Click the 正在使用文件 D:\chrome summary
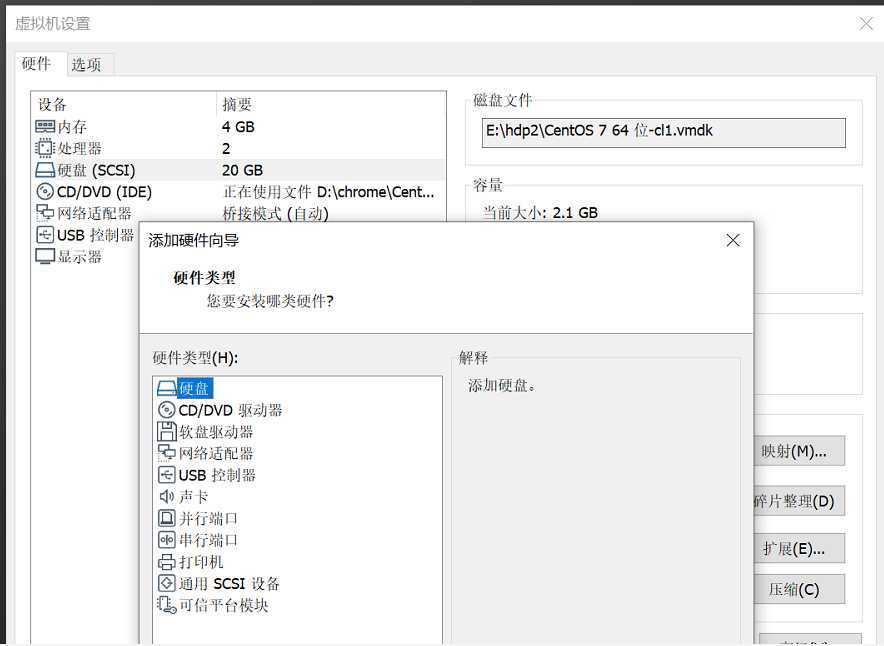 pyautogui.click(x=329, y=192)
